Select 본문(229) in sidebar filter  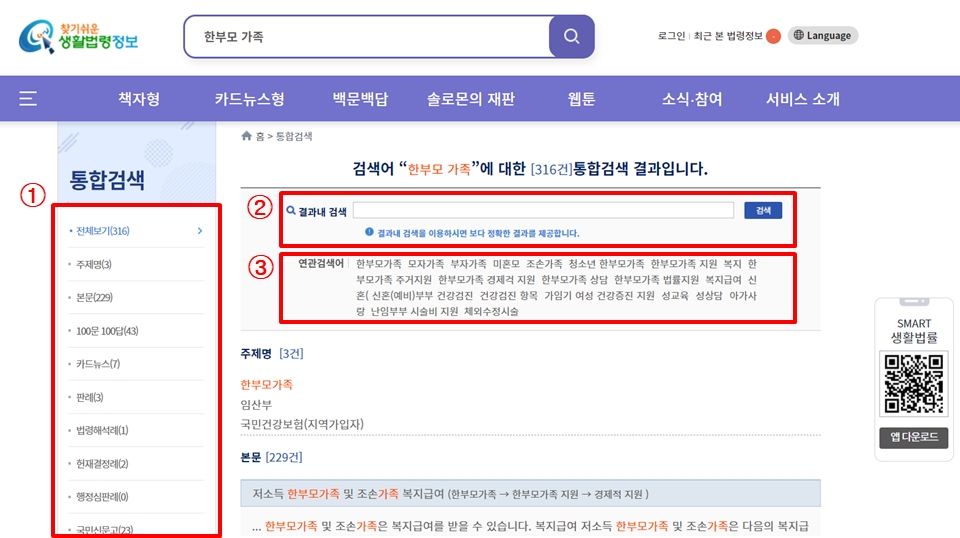pos(94,298)
